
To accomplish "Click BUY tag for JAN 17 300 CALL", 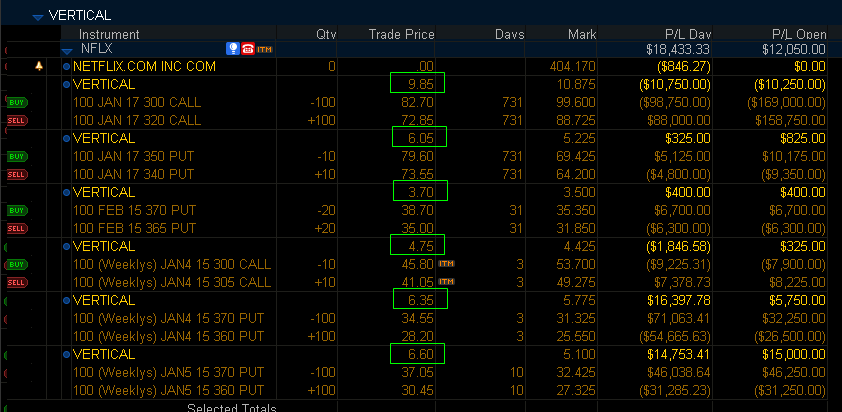I will coord(17,102).
